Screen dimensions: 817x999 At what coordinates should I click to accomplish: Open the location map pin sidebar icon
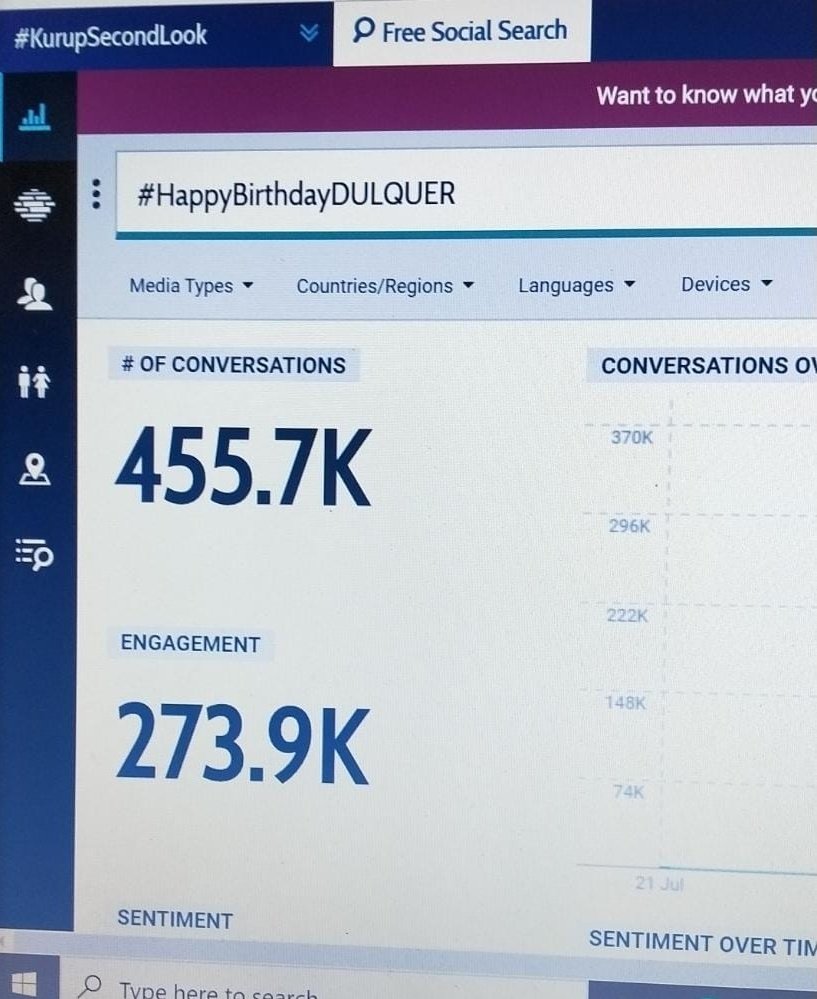34,470
